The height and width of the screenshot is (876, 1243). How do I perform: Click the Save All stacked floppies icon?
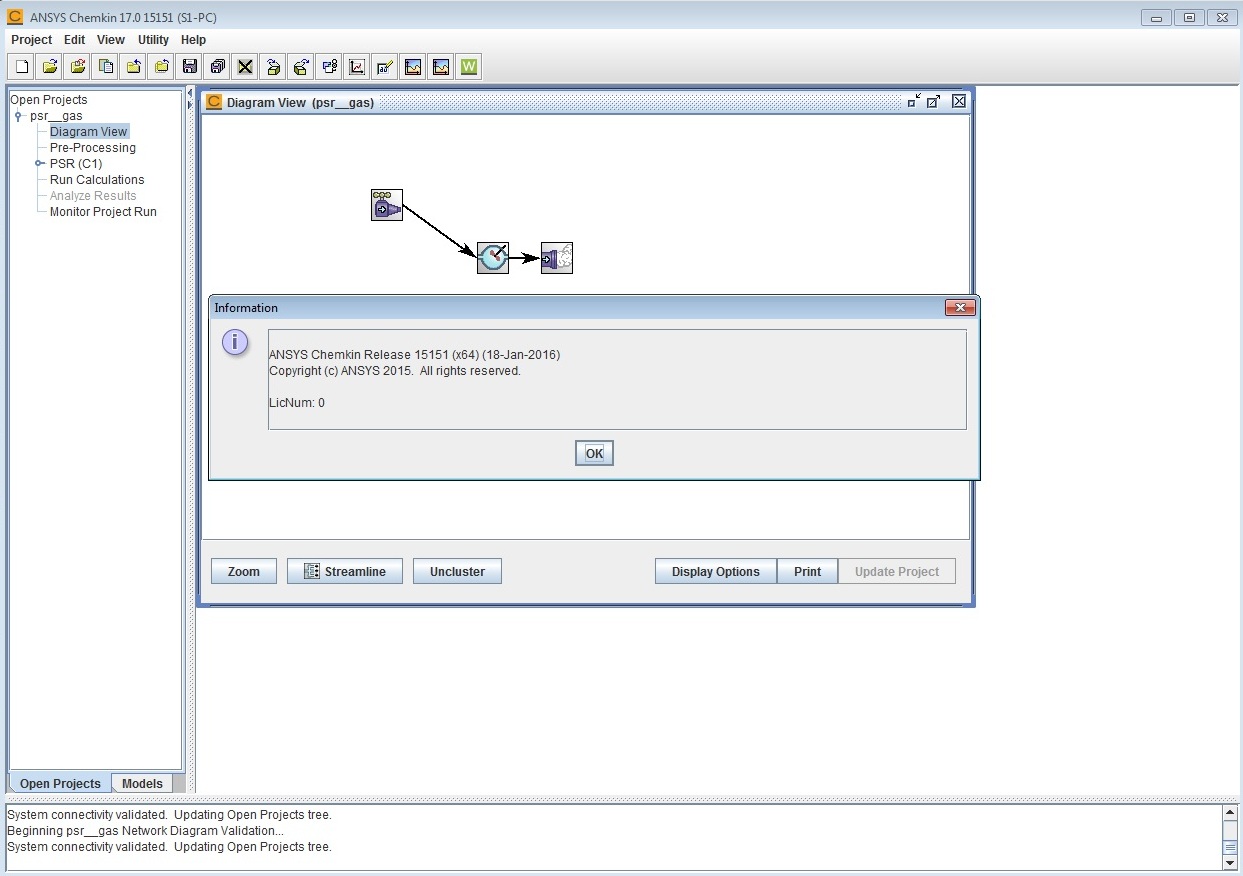pyautogui.click(x=217, y=67)
